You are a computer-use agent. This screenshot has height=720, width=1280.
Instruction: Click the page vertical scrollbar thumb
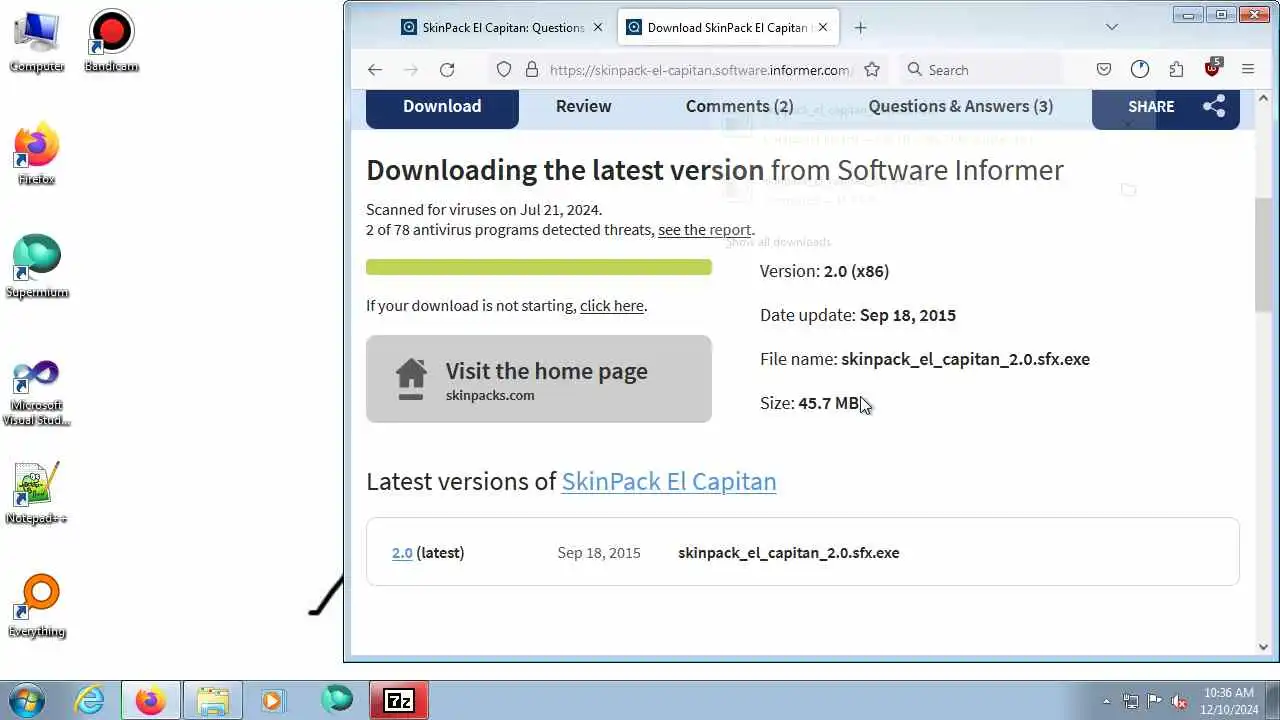point(1263,254)
